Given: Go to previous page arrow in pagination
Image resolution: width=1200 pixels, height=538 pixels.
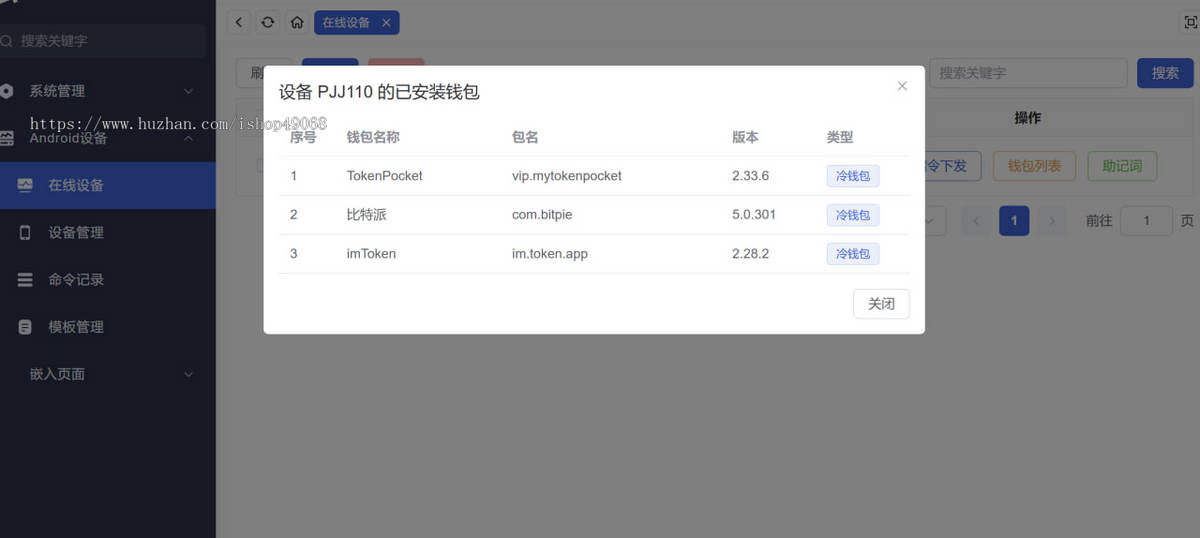Looking at the screenshot, I should click(977, 221).
